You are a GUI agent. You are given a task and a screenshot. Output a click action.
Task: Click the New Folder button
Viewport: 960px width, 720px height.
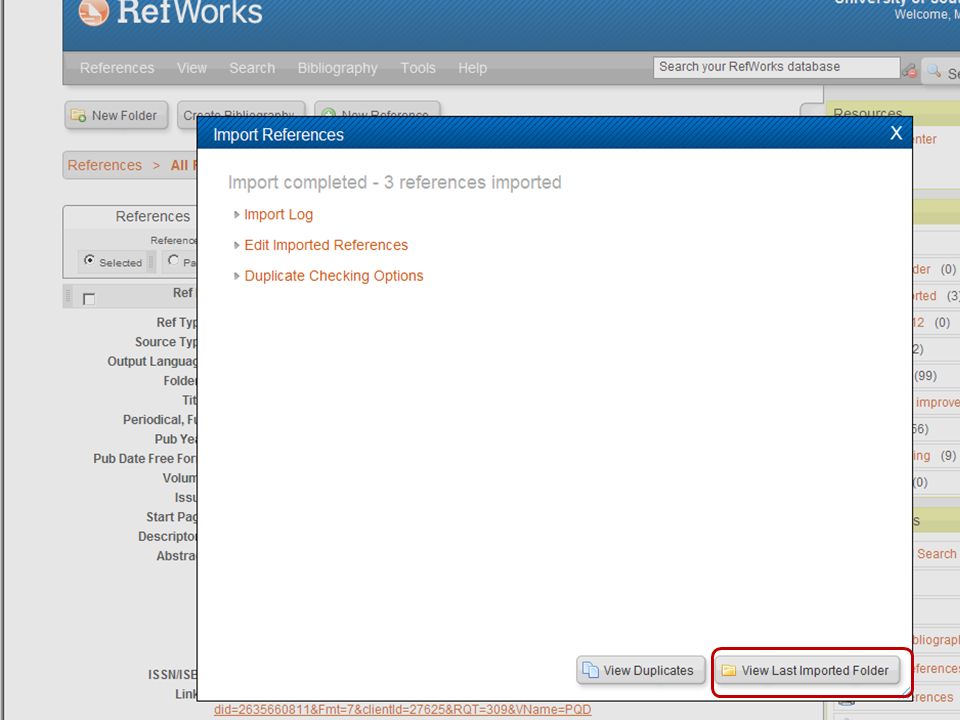coord(116,115)
